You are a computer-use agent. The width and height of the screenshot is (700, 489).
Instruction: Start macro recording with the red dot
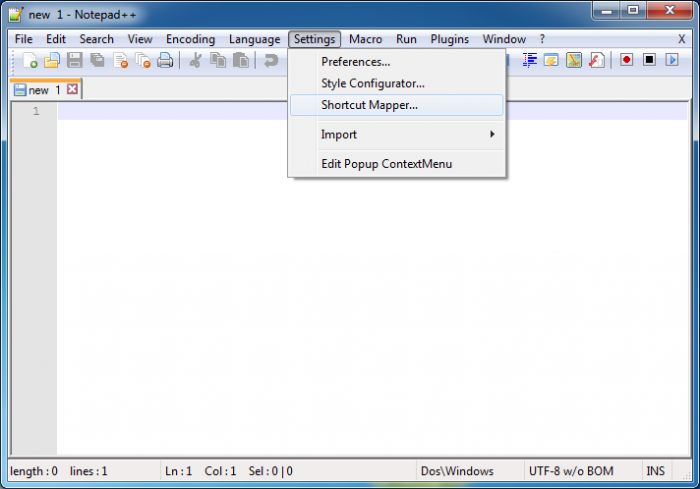click(x=627, y=60)
